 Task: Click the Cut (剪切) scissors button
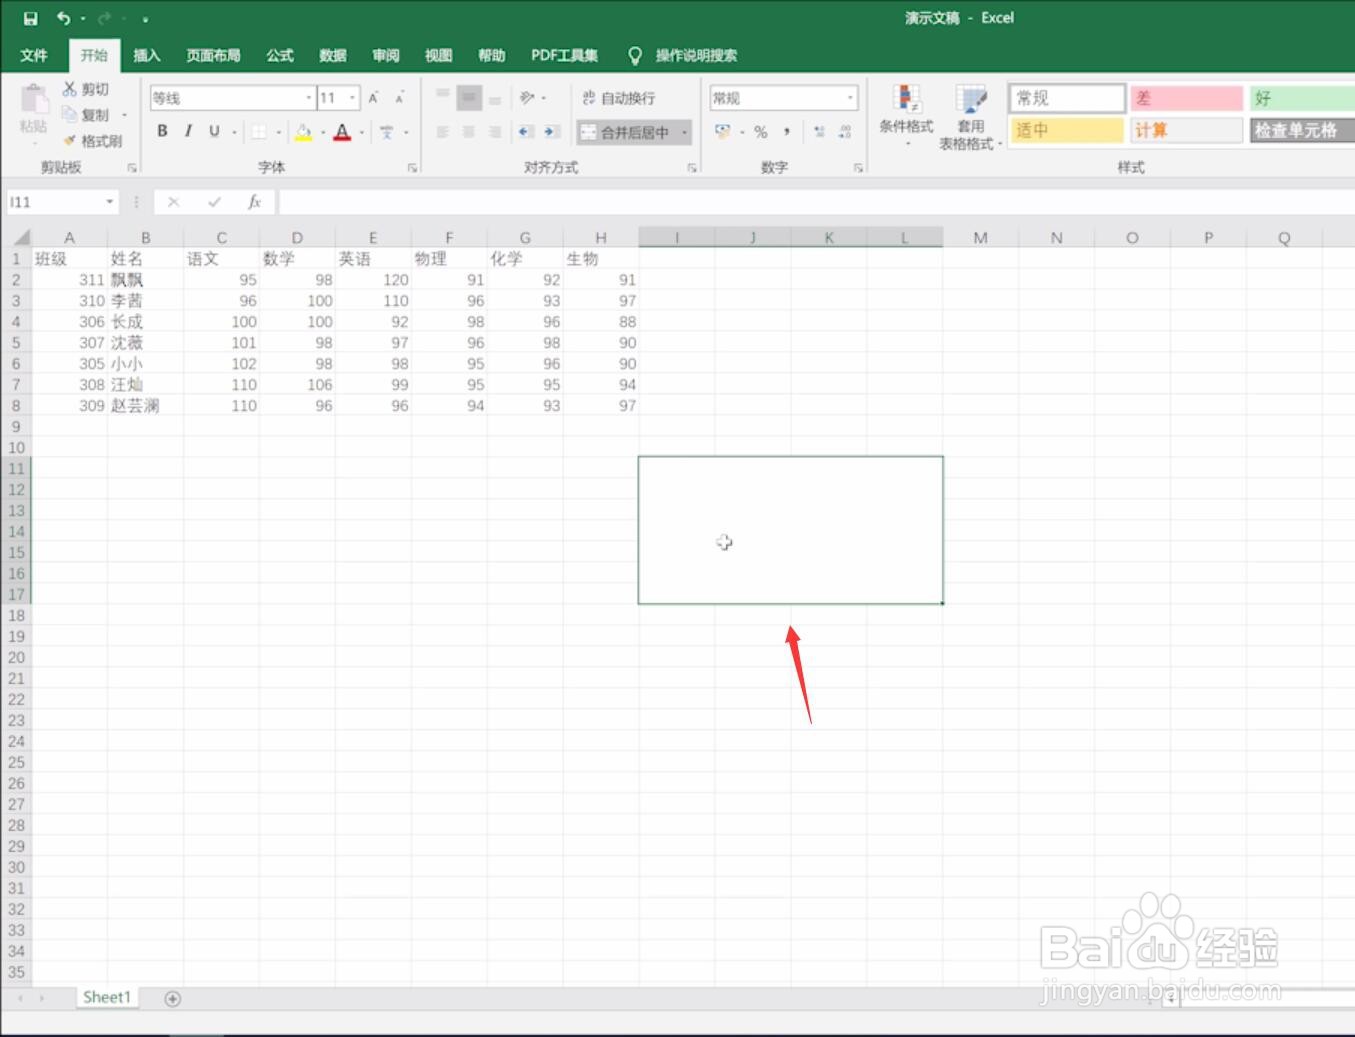[x=86, y=89]
